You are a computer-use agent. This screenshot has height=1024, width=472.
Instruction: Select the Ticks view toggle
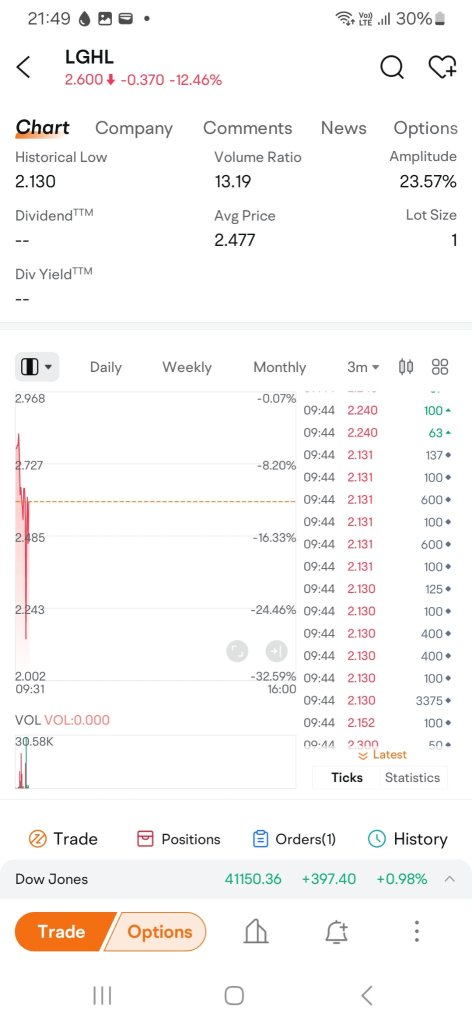pyautogui.click(x=347, y=777)
